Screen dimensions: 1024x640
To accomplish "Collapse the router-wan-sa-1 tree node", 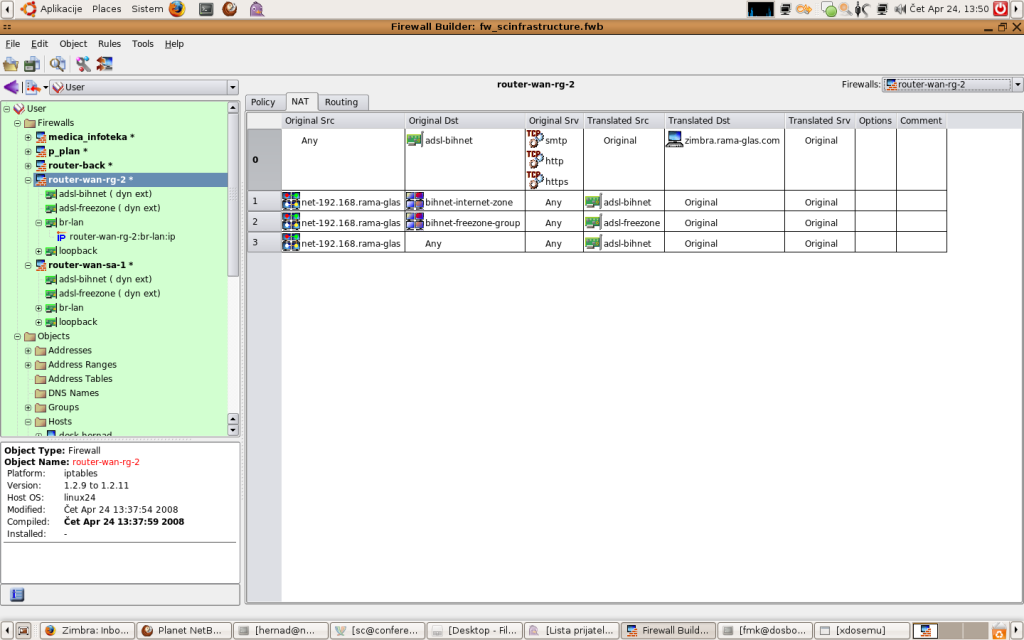I will tap(28, 265).
